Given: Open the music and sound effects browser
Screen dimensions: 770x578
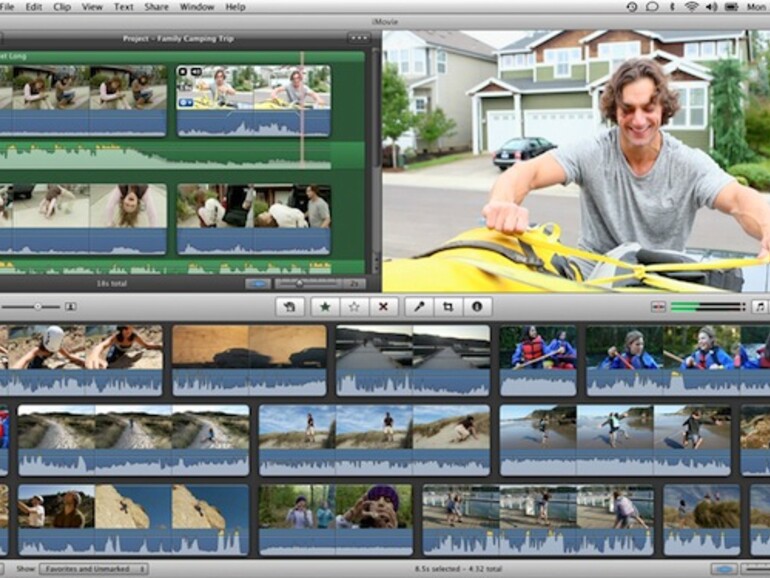Looking at the screenshot, I should click(759, 307).
